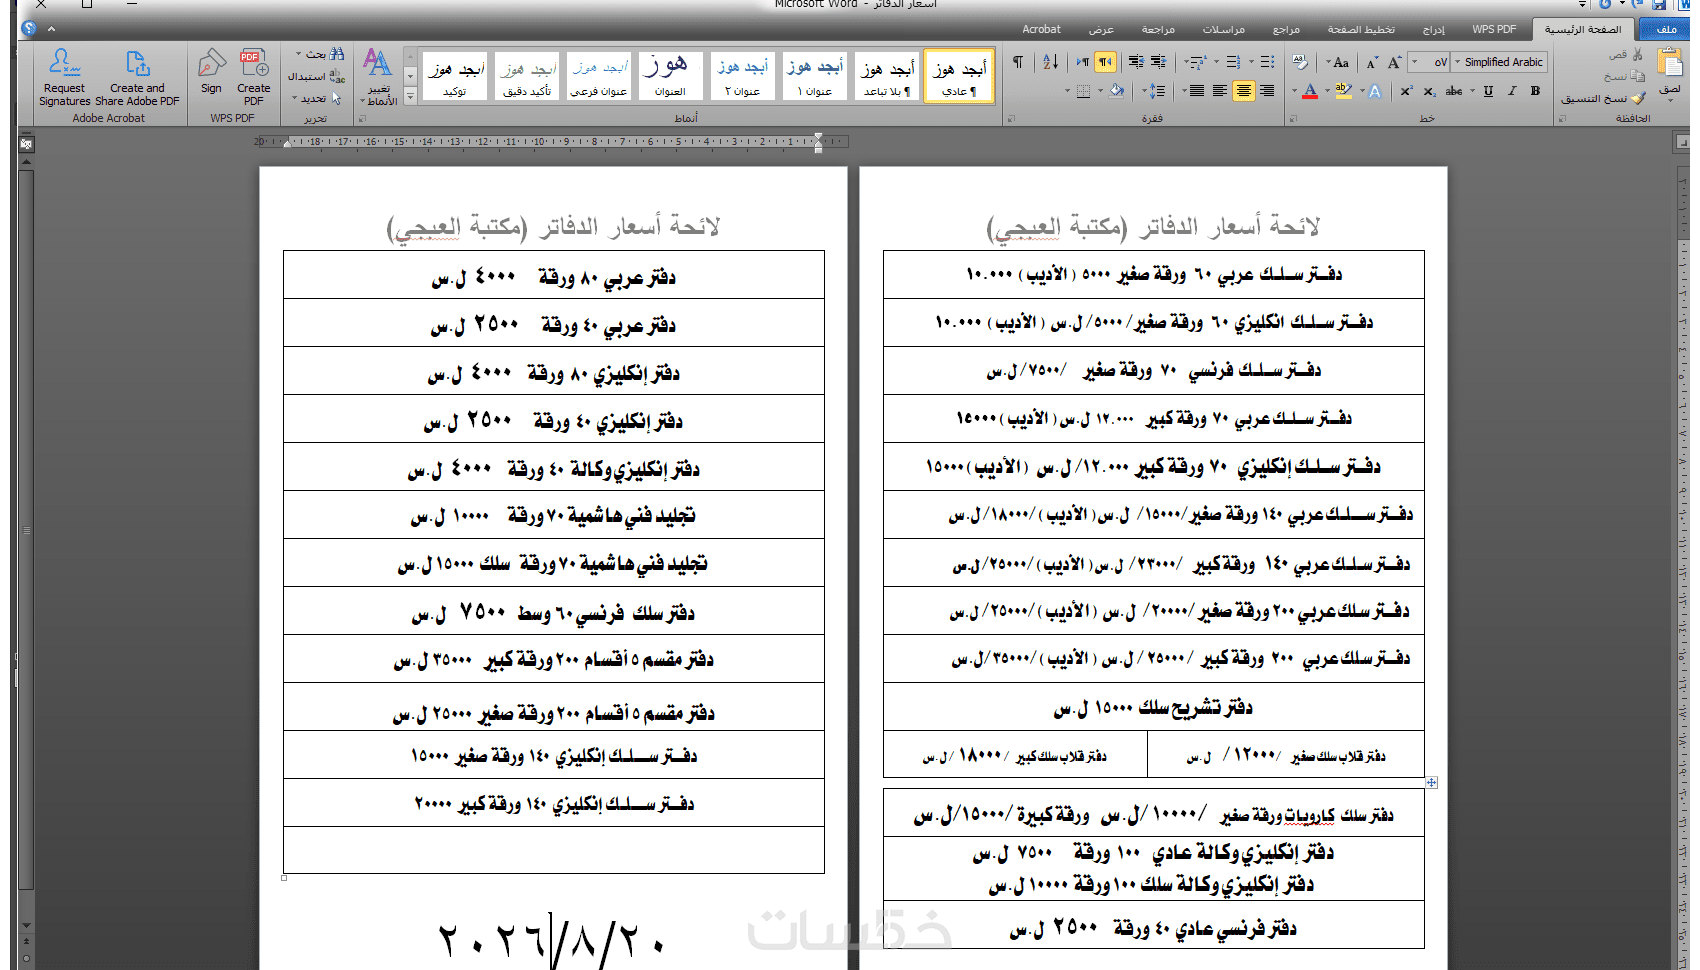Image resolution: width=1700 pixels, height=970 pixels.
Task: Click the Sort A-Z icon
Action: tap(1050, 62)
